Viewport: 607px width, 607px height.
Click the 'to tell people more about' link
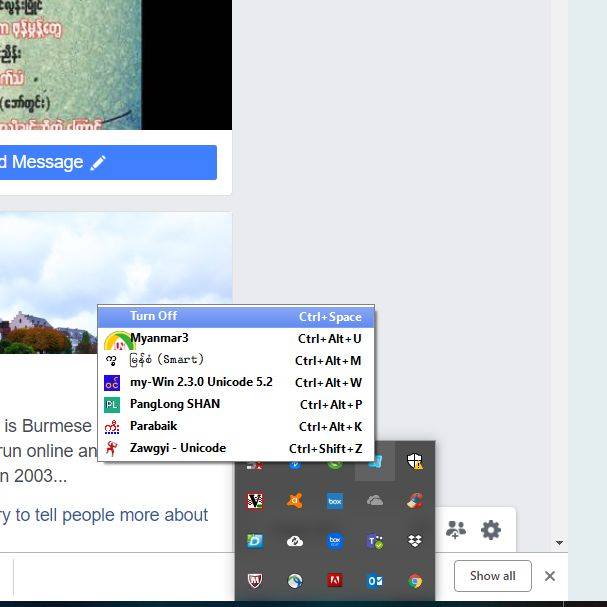coord(104,515)
